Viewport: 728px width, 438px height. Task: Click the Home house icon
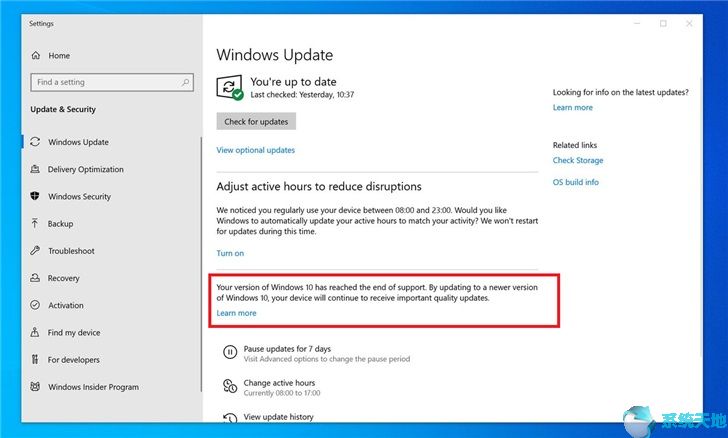(36, 55)
